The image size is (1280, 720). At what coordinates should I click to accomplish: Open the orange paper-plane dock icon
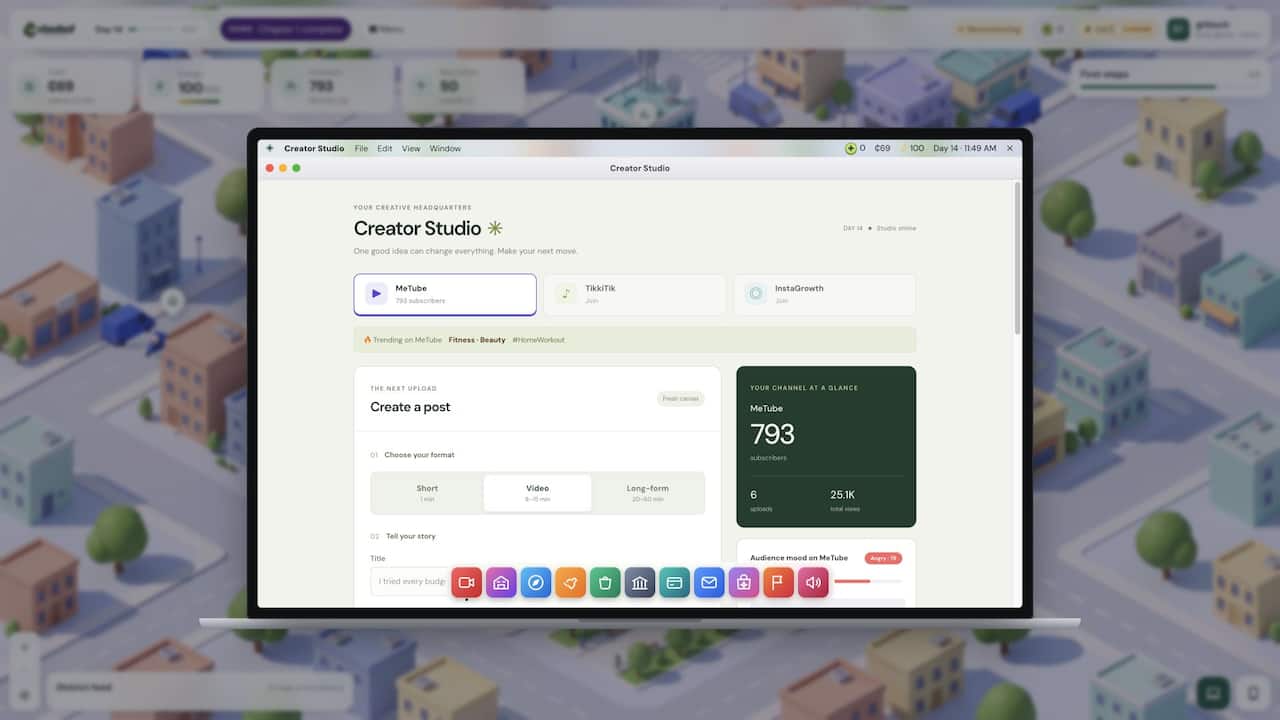571,582
